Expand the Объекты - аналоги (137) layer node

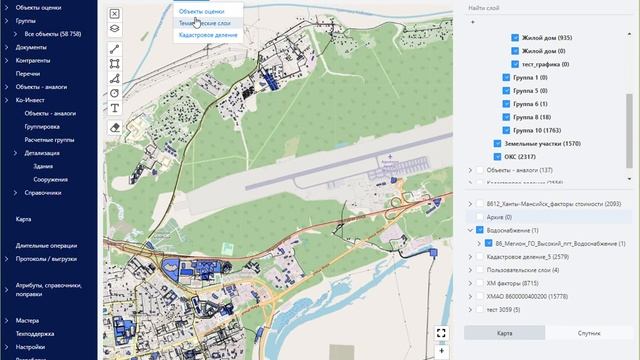coord(470,170)
